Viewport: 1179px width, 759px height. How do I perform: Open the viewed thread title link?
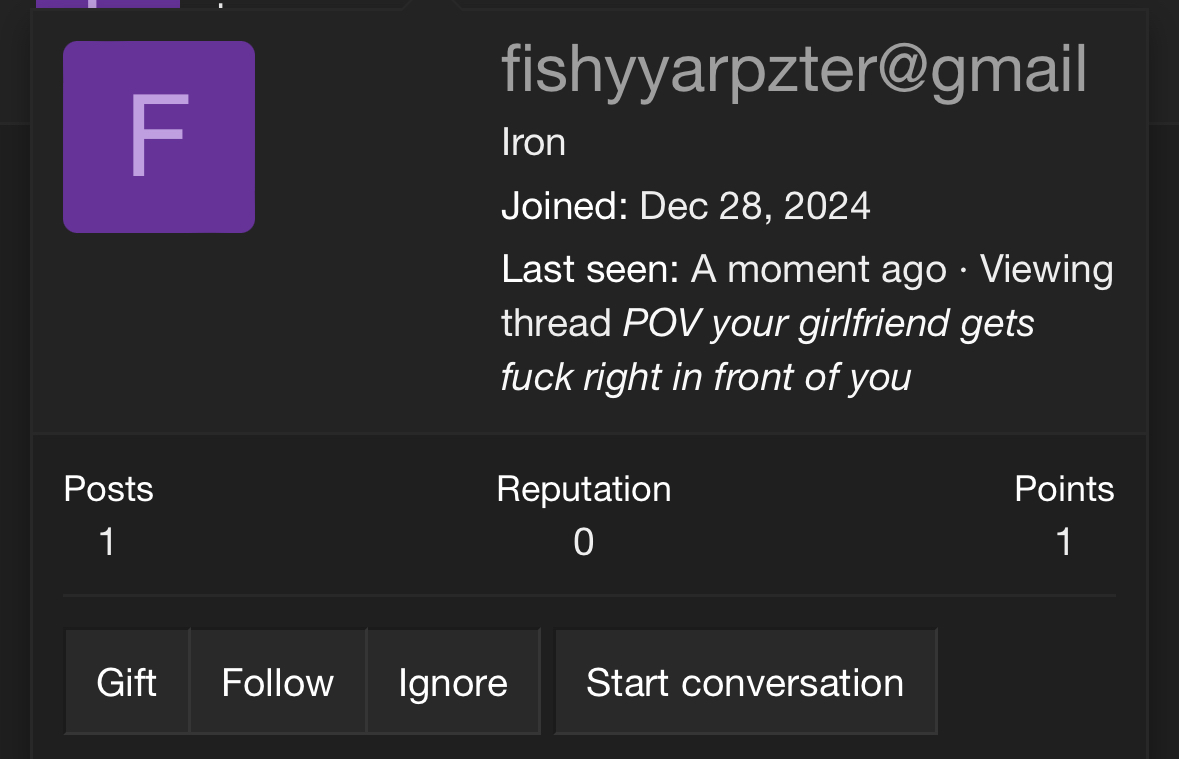coord(767,350)
